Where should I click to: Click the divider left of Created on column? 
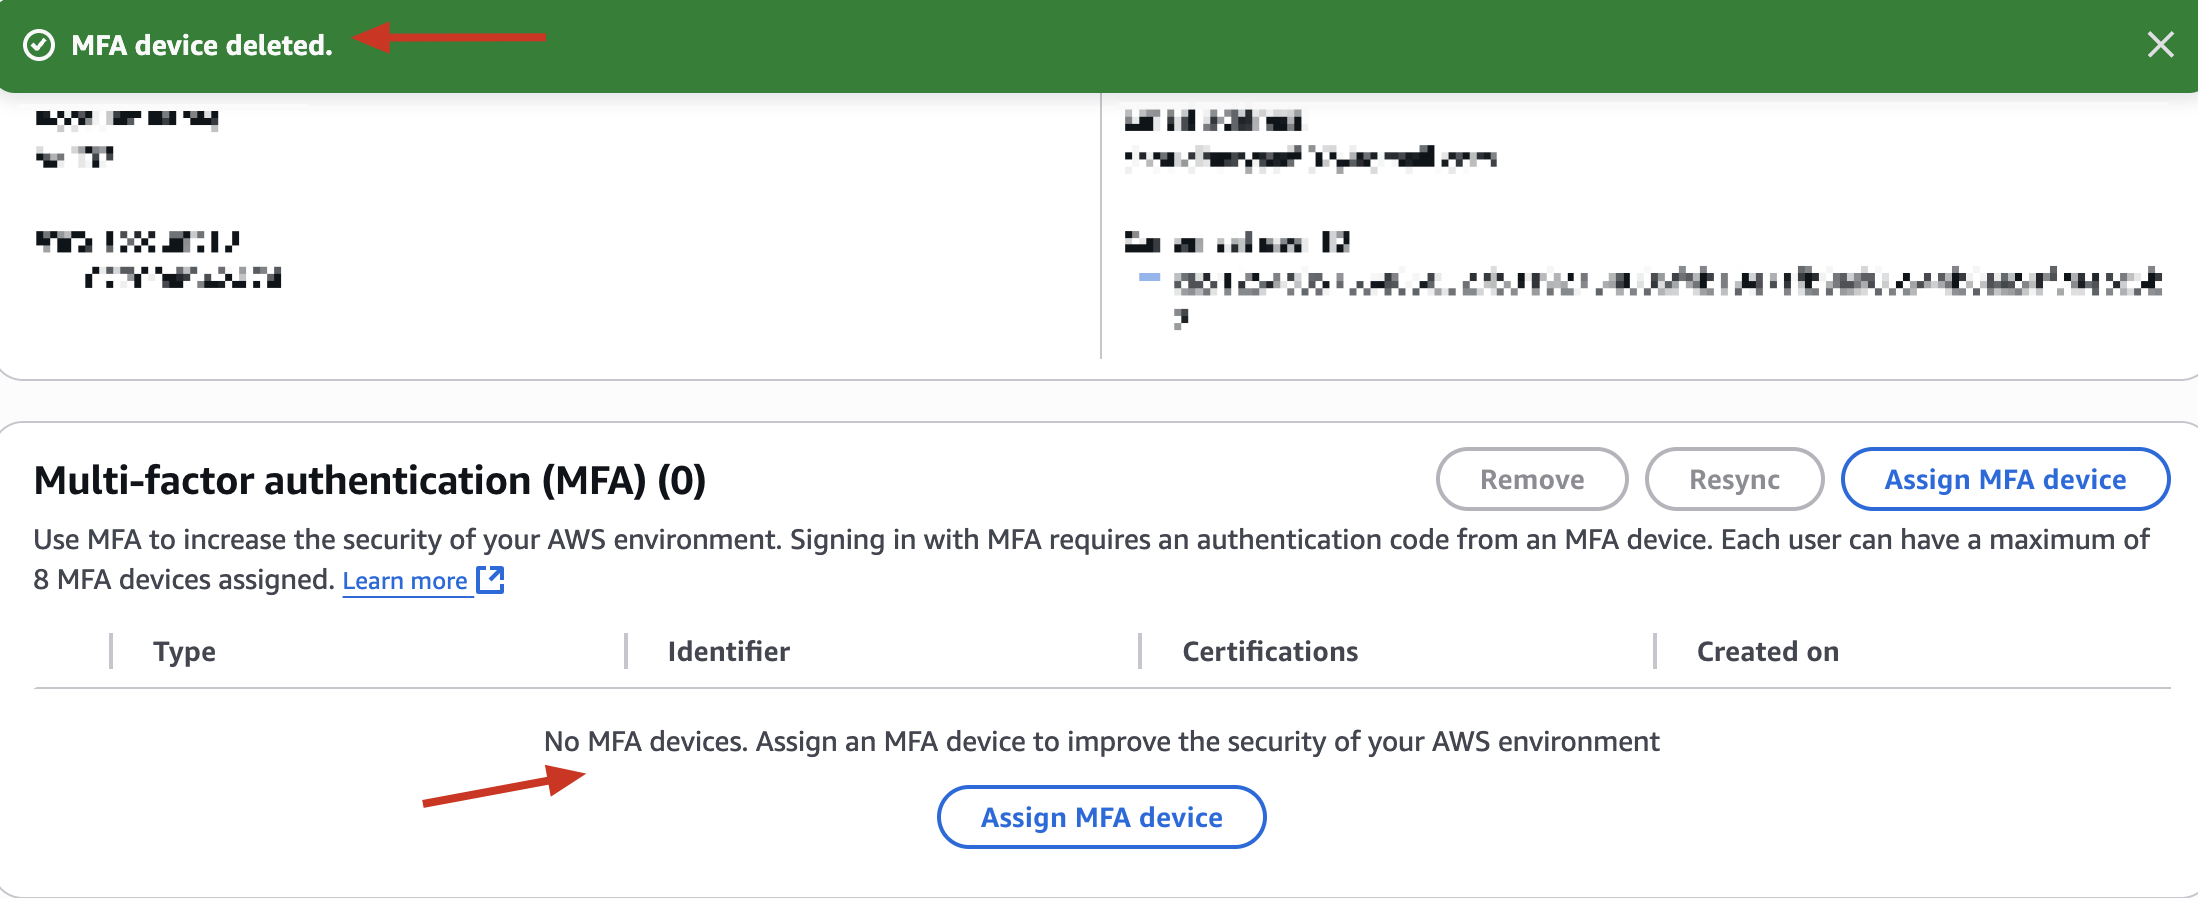coord(1655,651)
